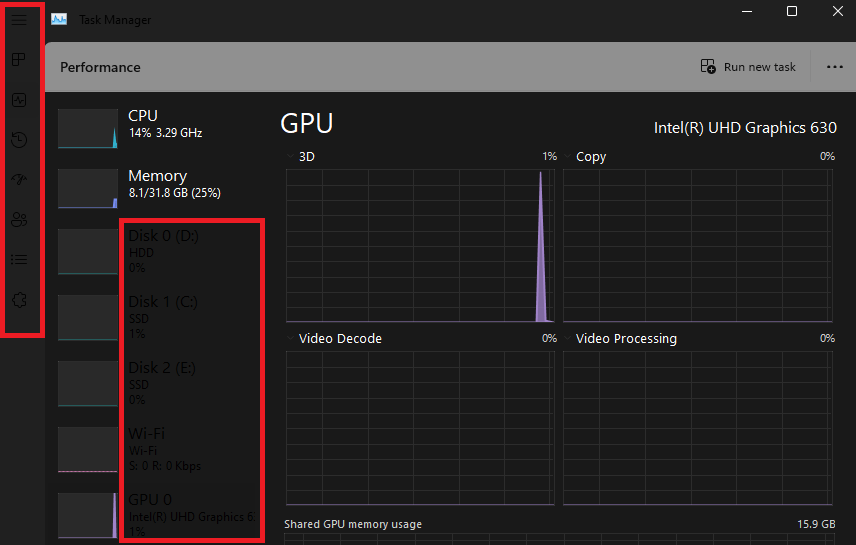Go to the Processes page icon
The image size is (856, 545).
tap(19, 60)
